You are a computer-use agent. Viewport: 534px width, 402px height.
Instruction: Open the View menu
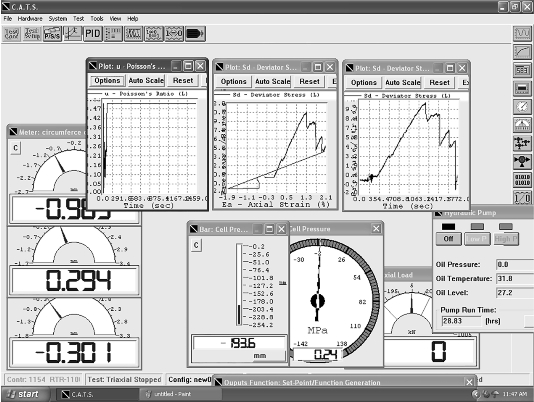(115, 19)
